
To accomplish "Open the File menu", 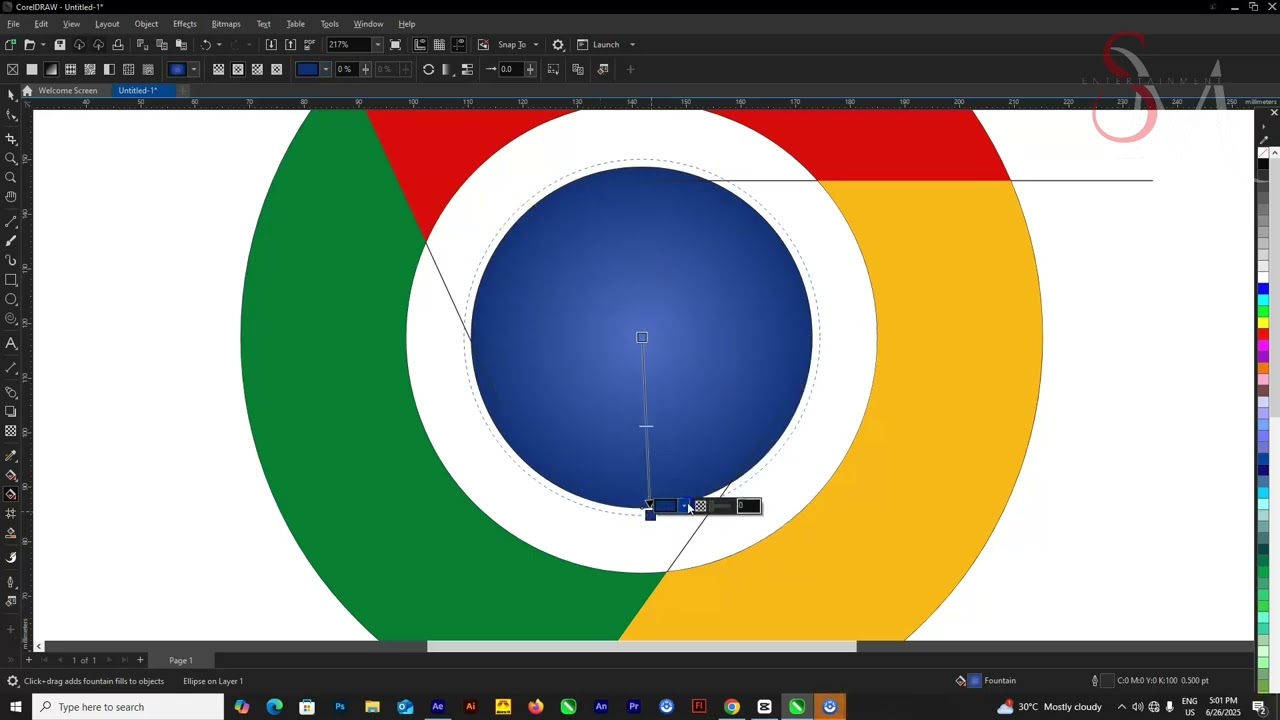I will pos(13,24).
